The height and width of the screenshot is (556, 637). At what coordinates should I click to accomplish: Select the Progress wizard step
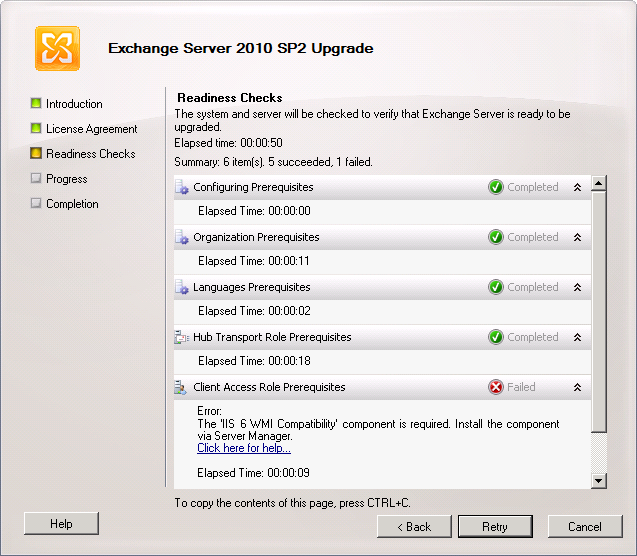(67, 179)
